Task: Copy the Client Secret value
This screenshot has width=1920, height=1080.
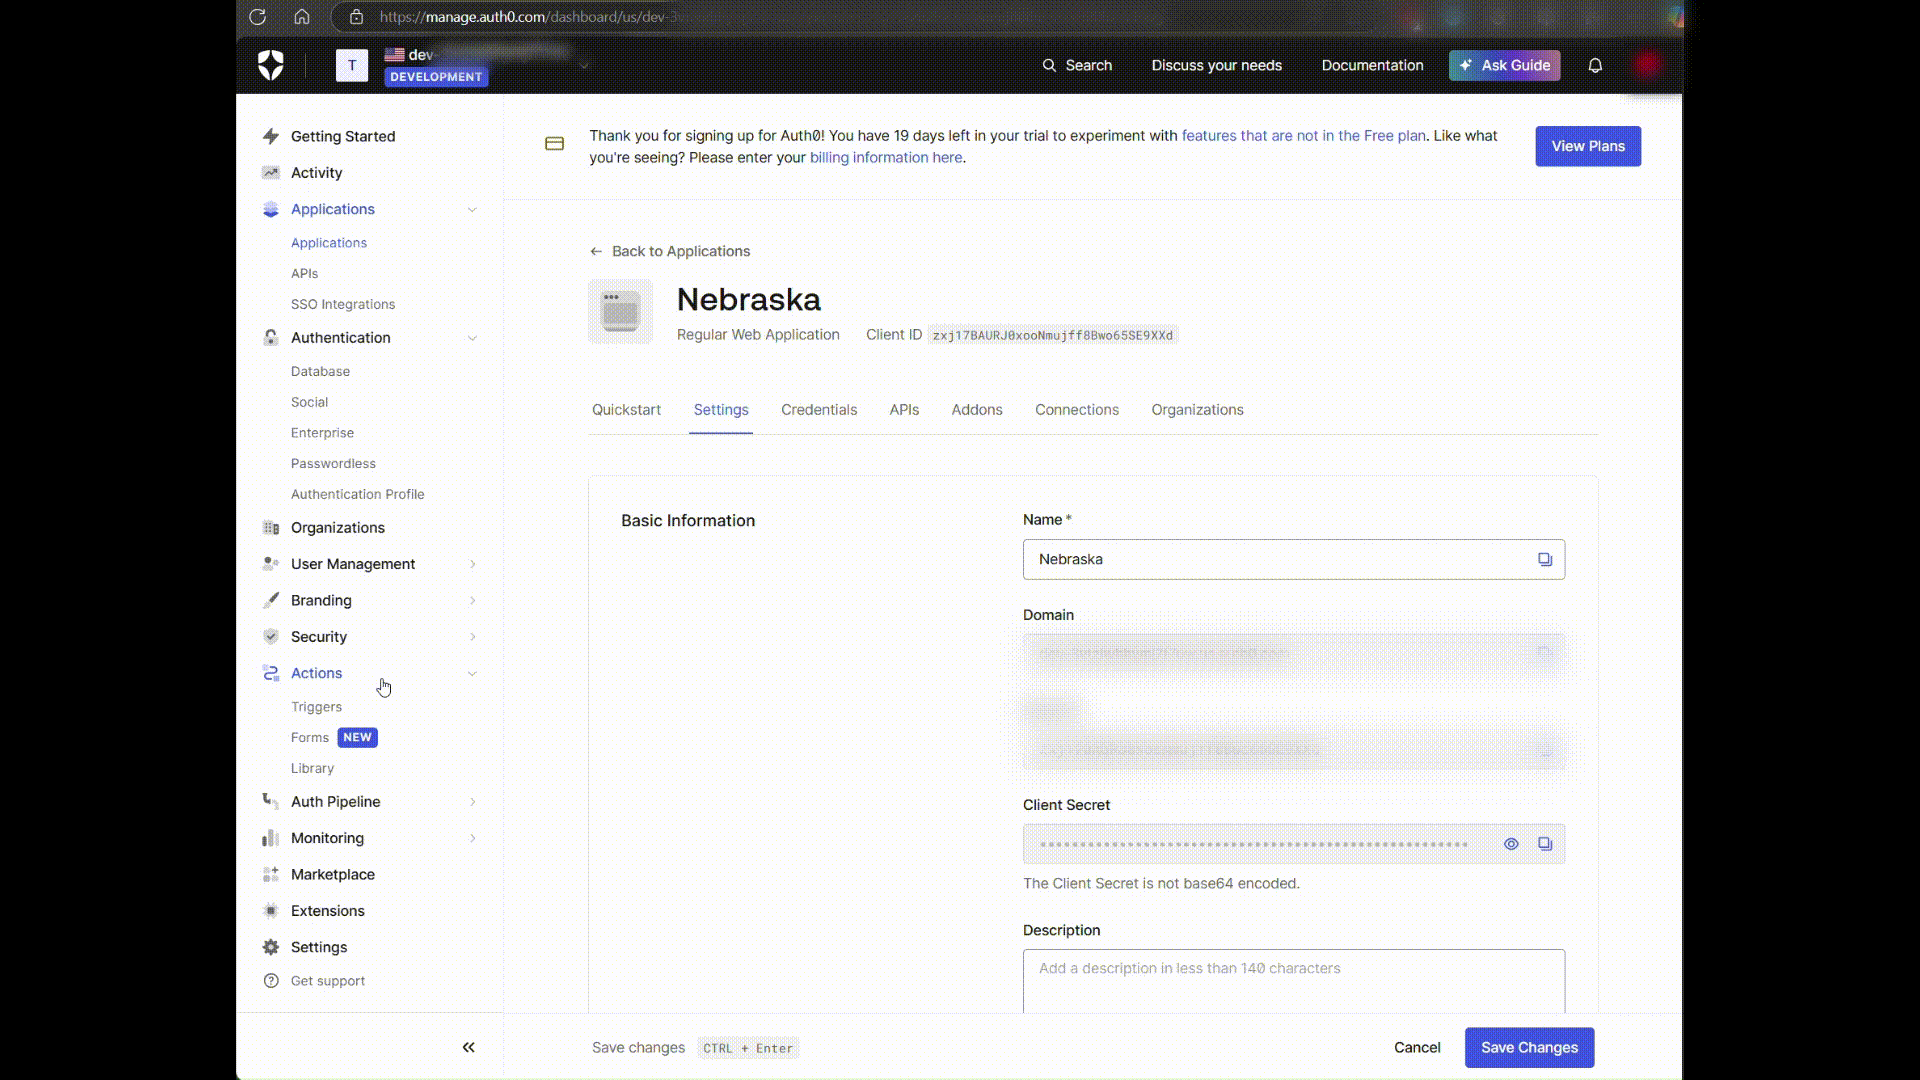Action: pyautogui.click(x=1545, y=844)
